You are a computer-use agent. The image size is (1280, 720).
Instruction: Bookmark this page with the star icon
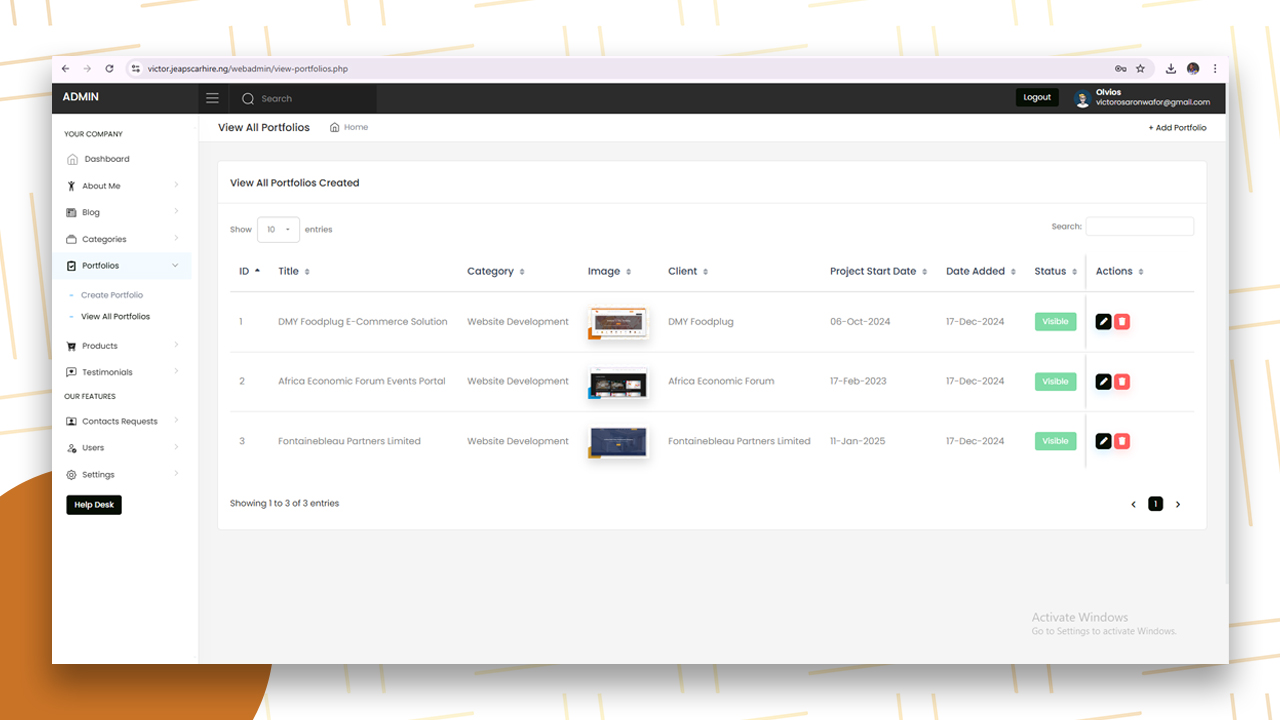point(1140,69)
